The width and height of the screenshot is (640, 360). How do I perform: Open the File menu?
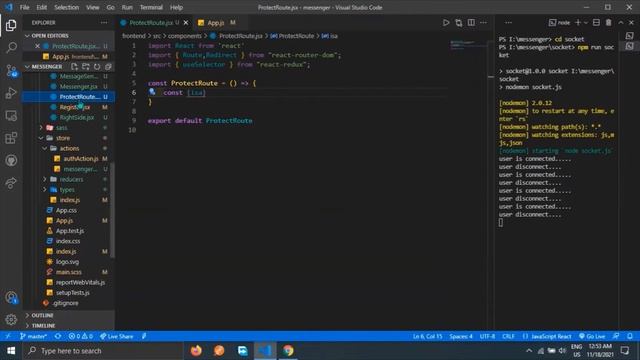point(24,7)
